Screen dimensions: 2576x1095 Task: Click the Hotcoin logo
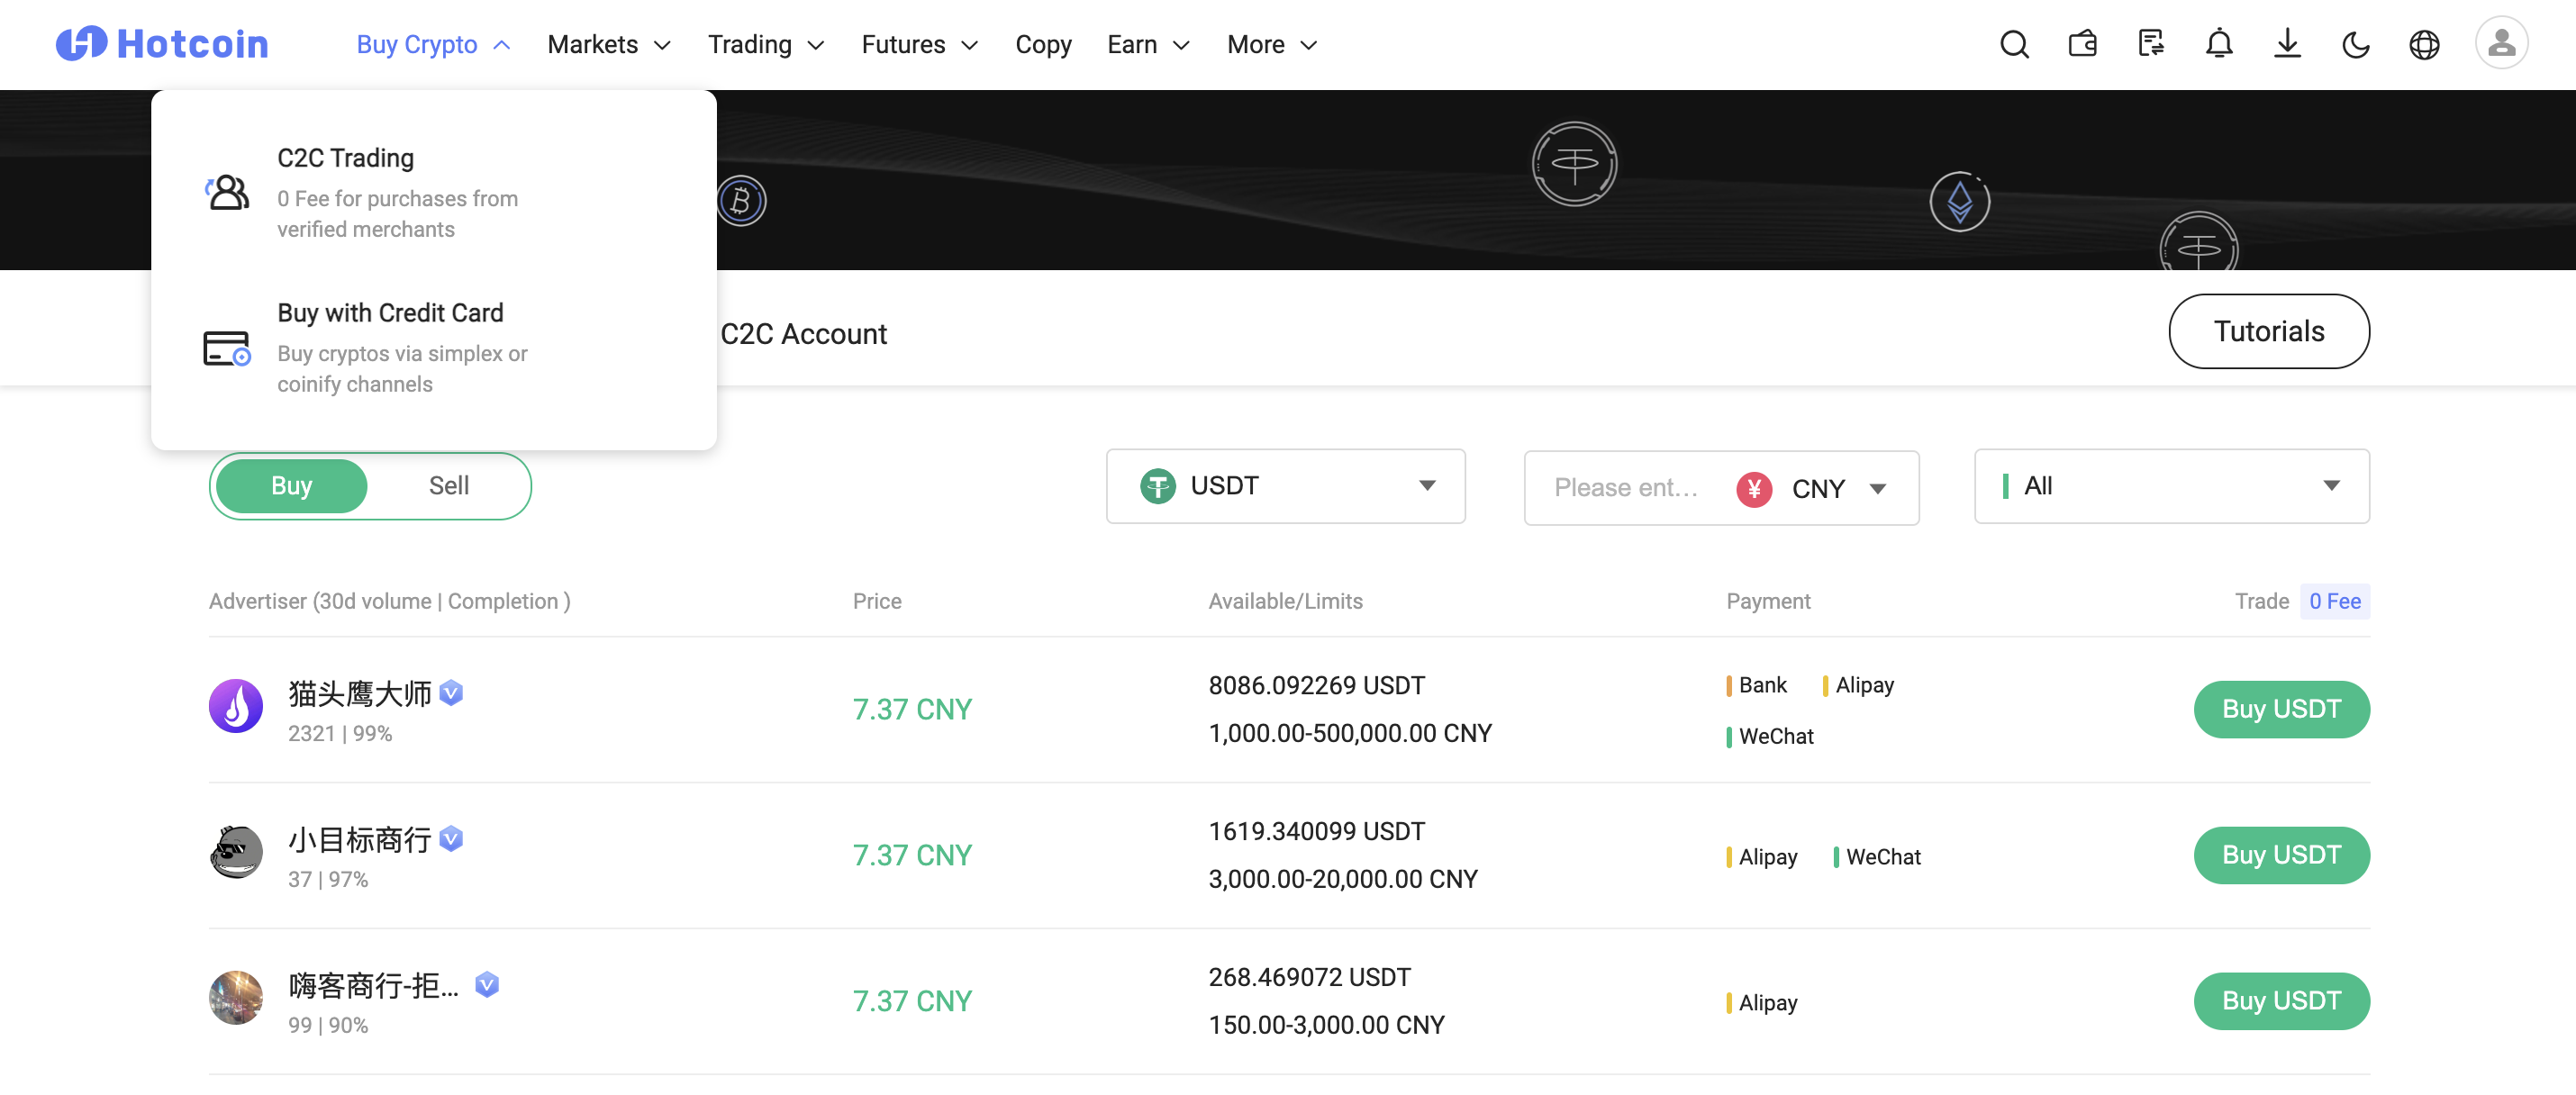pos(162,44)
